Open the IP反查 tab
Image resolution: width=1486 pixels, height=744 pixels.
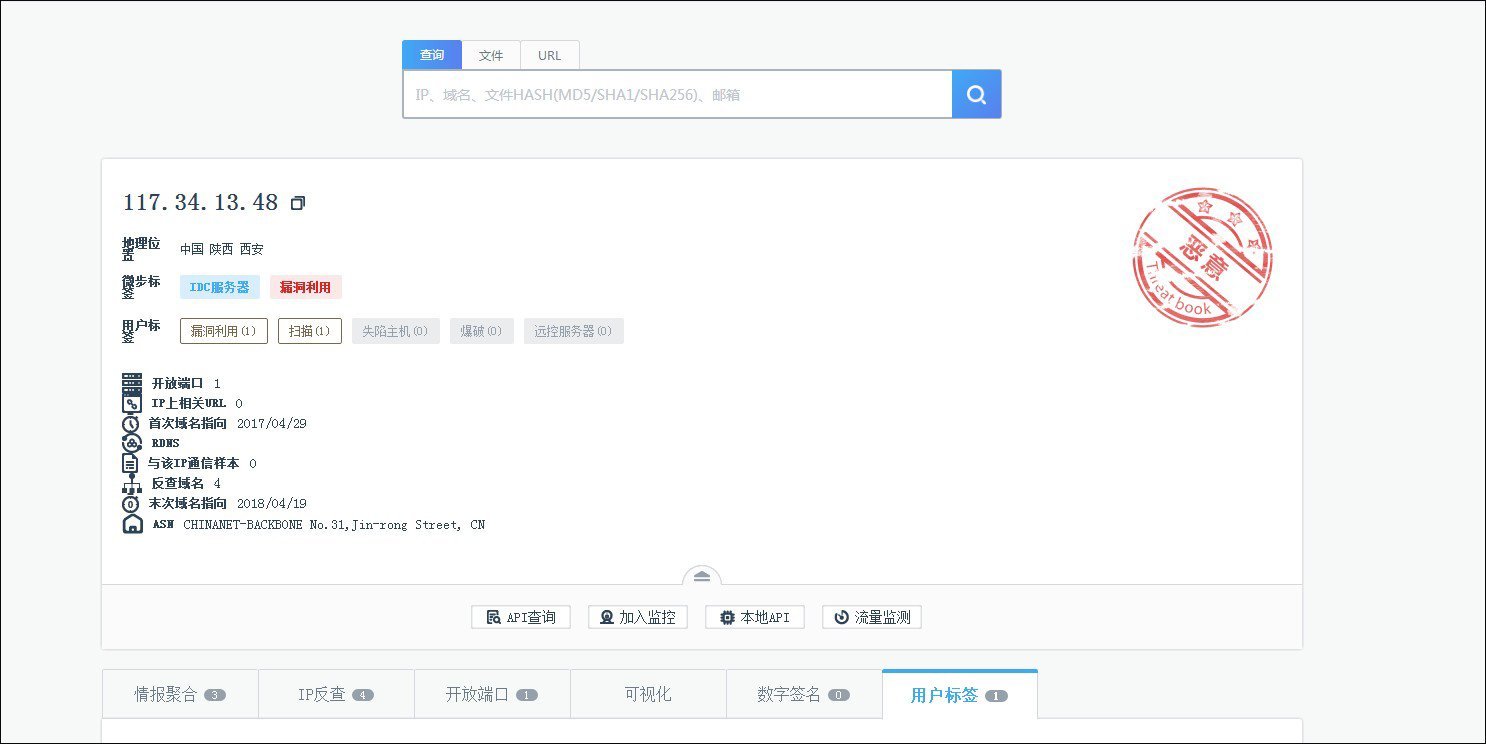(335, 694)
